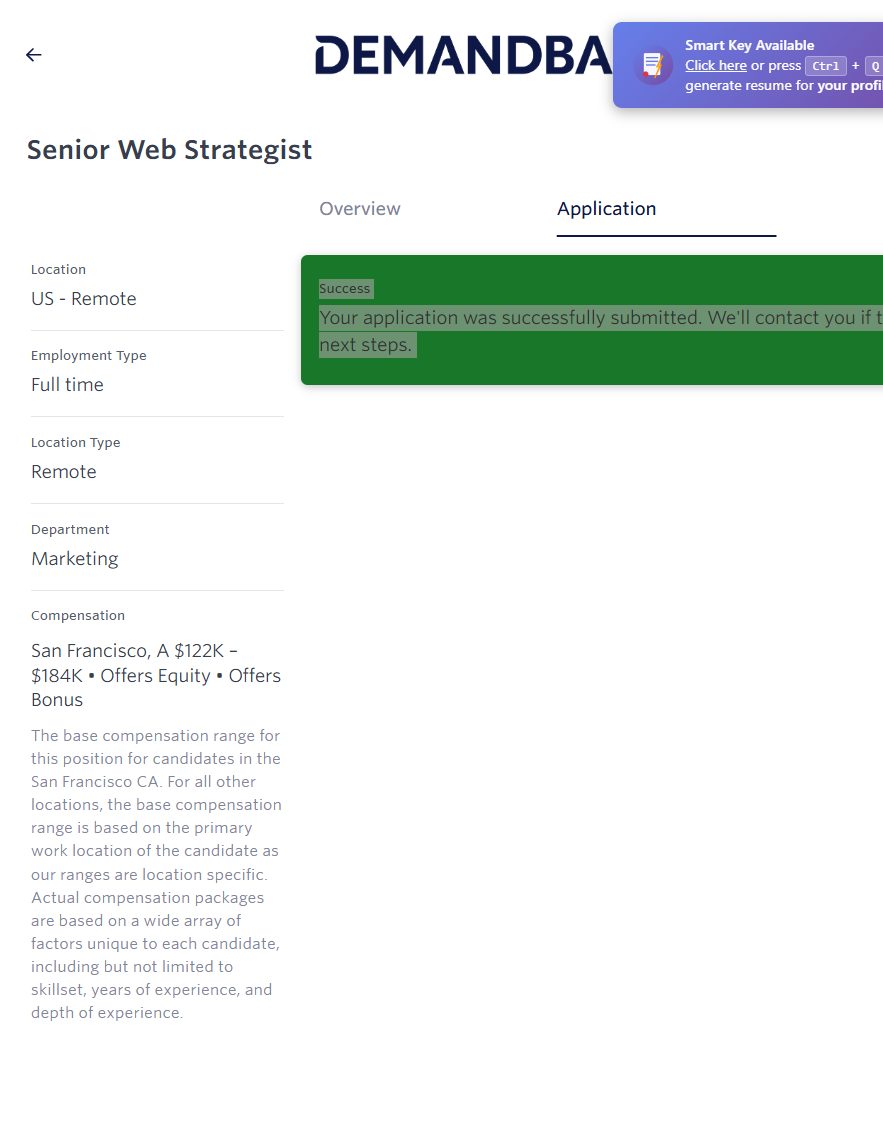
Task: Select the Application tab
Action: [606, 209]
